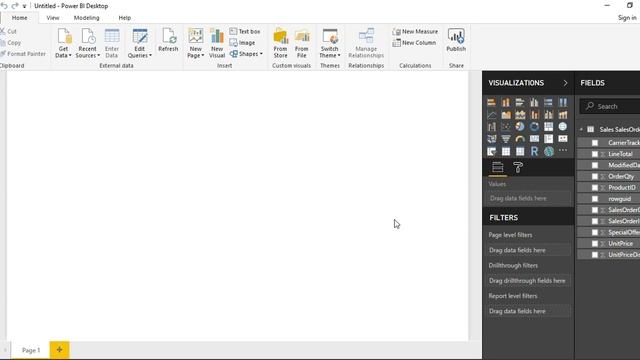Click the Undo arrow in title bar
This screenshot has height=360, width=640.
(x=4, y=6)
